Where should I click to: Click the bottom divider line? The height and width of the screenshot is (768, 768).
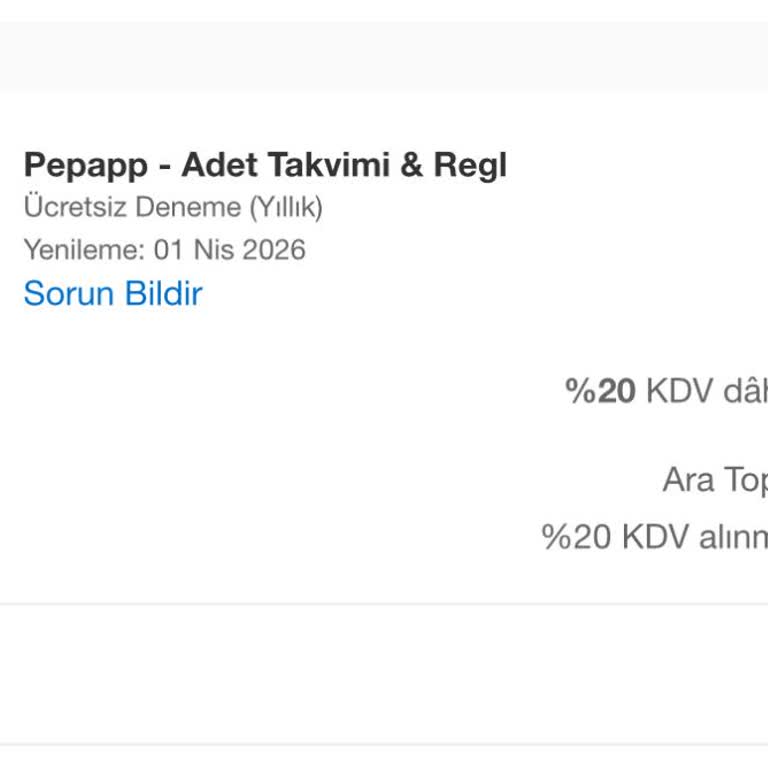tap(384, 744)
